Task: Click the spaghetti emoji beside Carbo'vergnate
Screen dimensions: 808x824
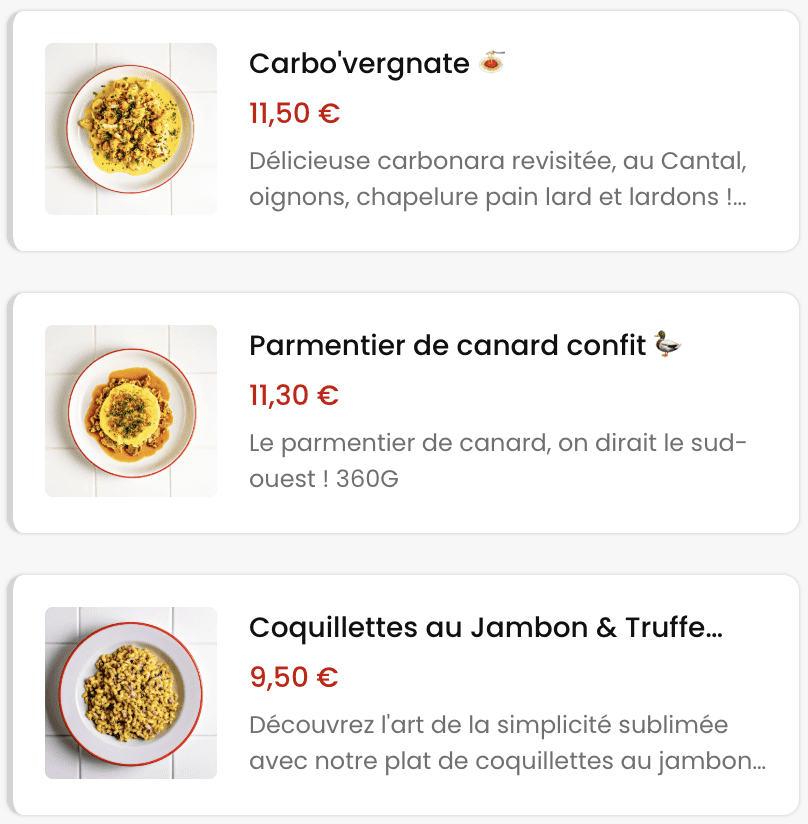Action: [x=492, y=63]
